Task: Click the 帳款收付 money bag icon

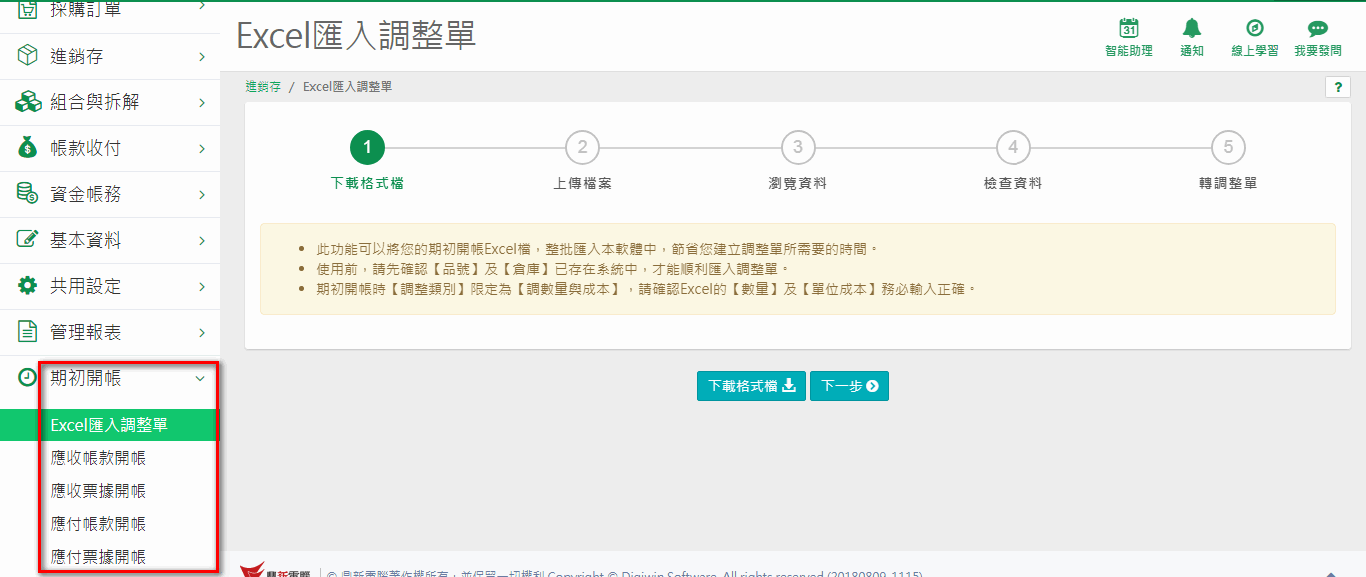Action: [28, 148]
